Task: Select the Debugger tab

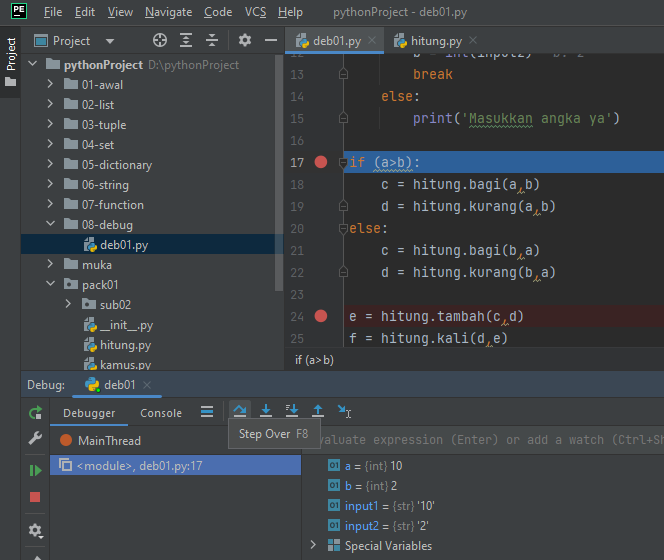Action: [89, 413]
